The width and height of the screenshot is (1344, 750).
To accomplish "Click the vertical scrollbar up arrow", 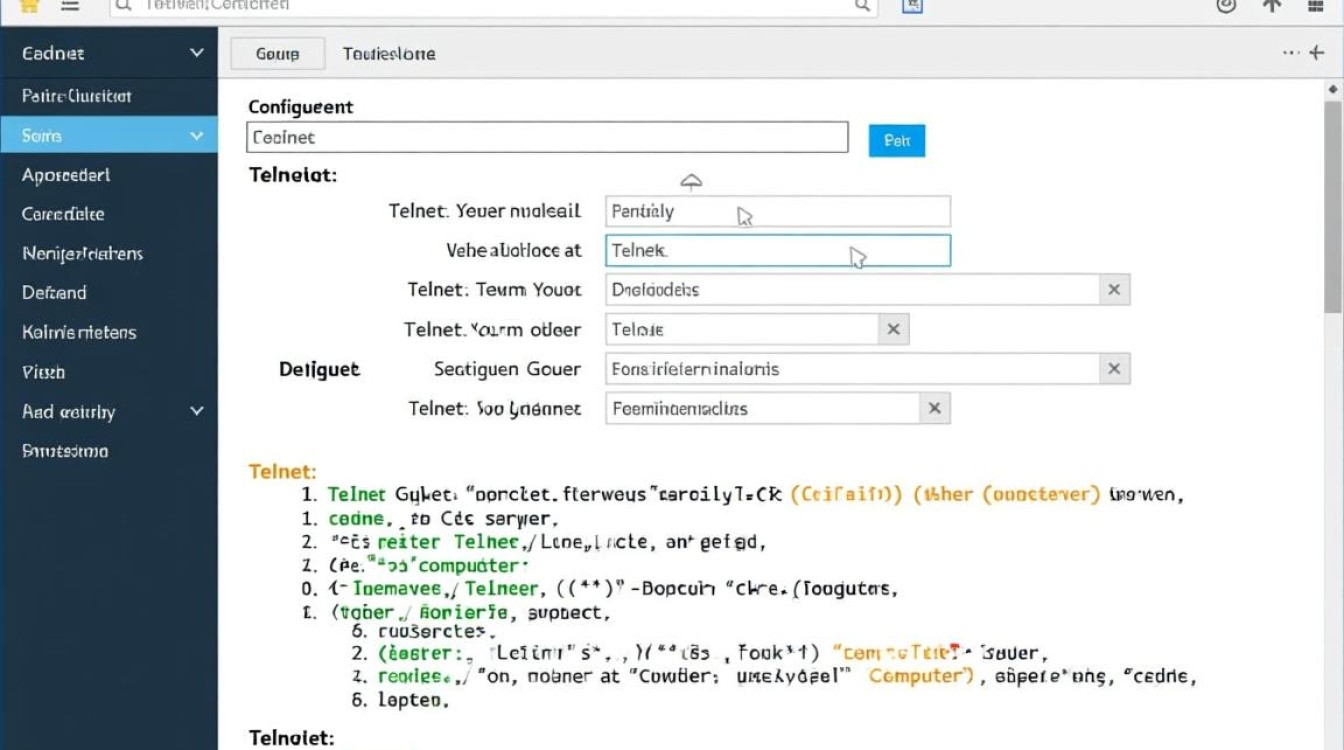I will pyautogui.click(x=1332, y=90).
